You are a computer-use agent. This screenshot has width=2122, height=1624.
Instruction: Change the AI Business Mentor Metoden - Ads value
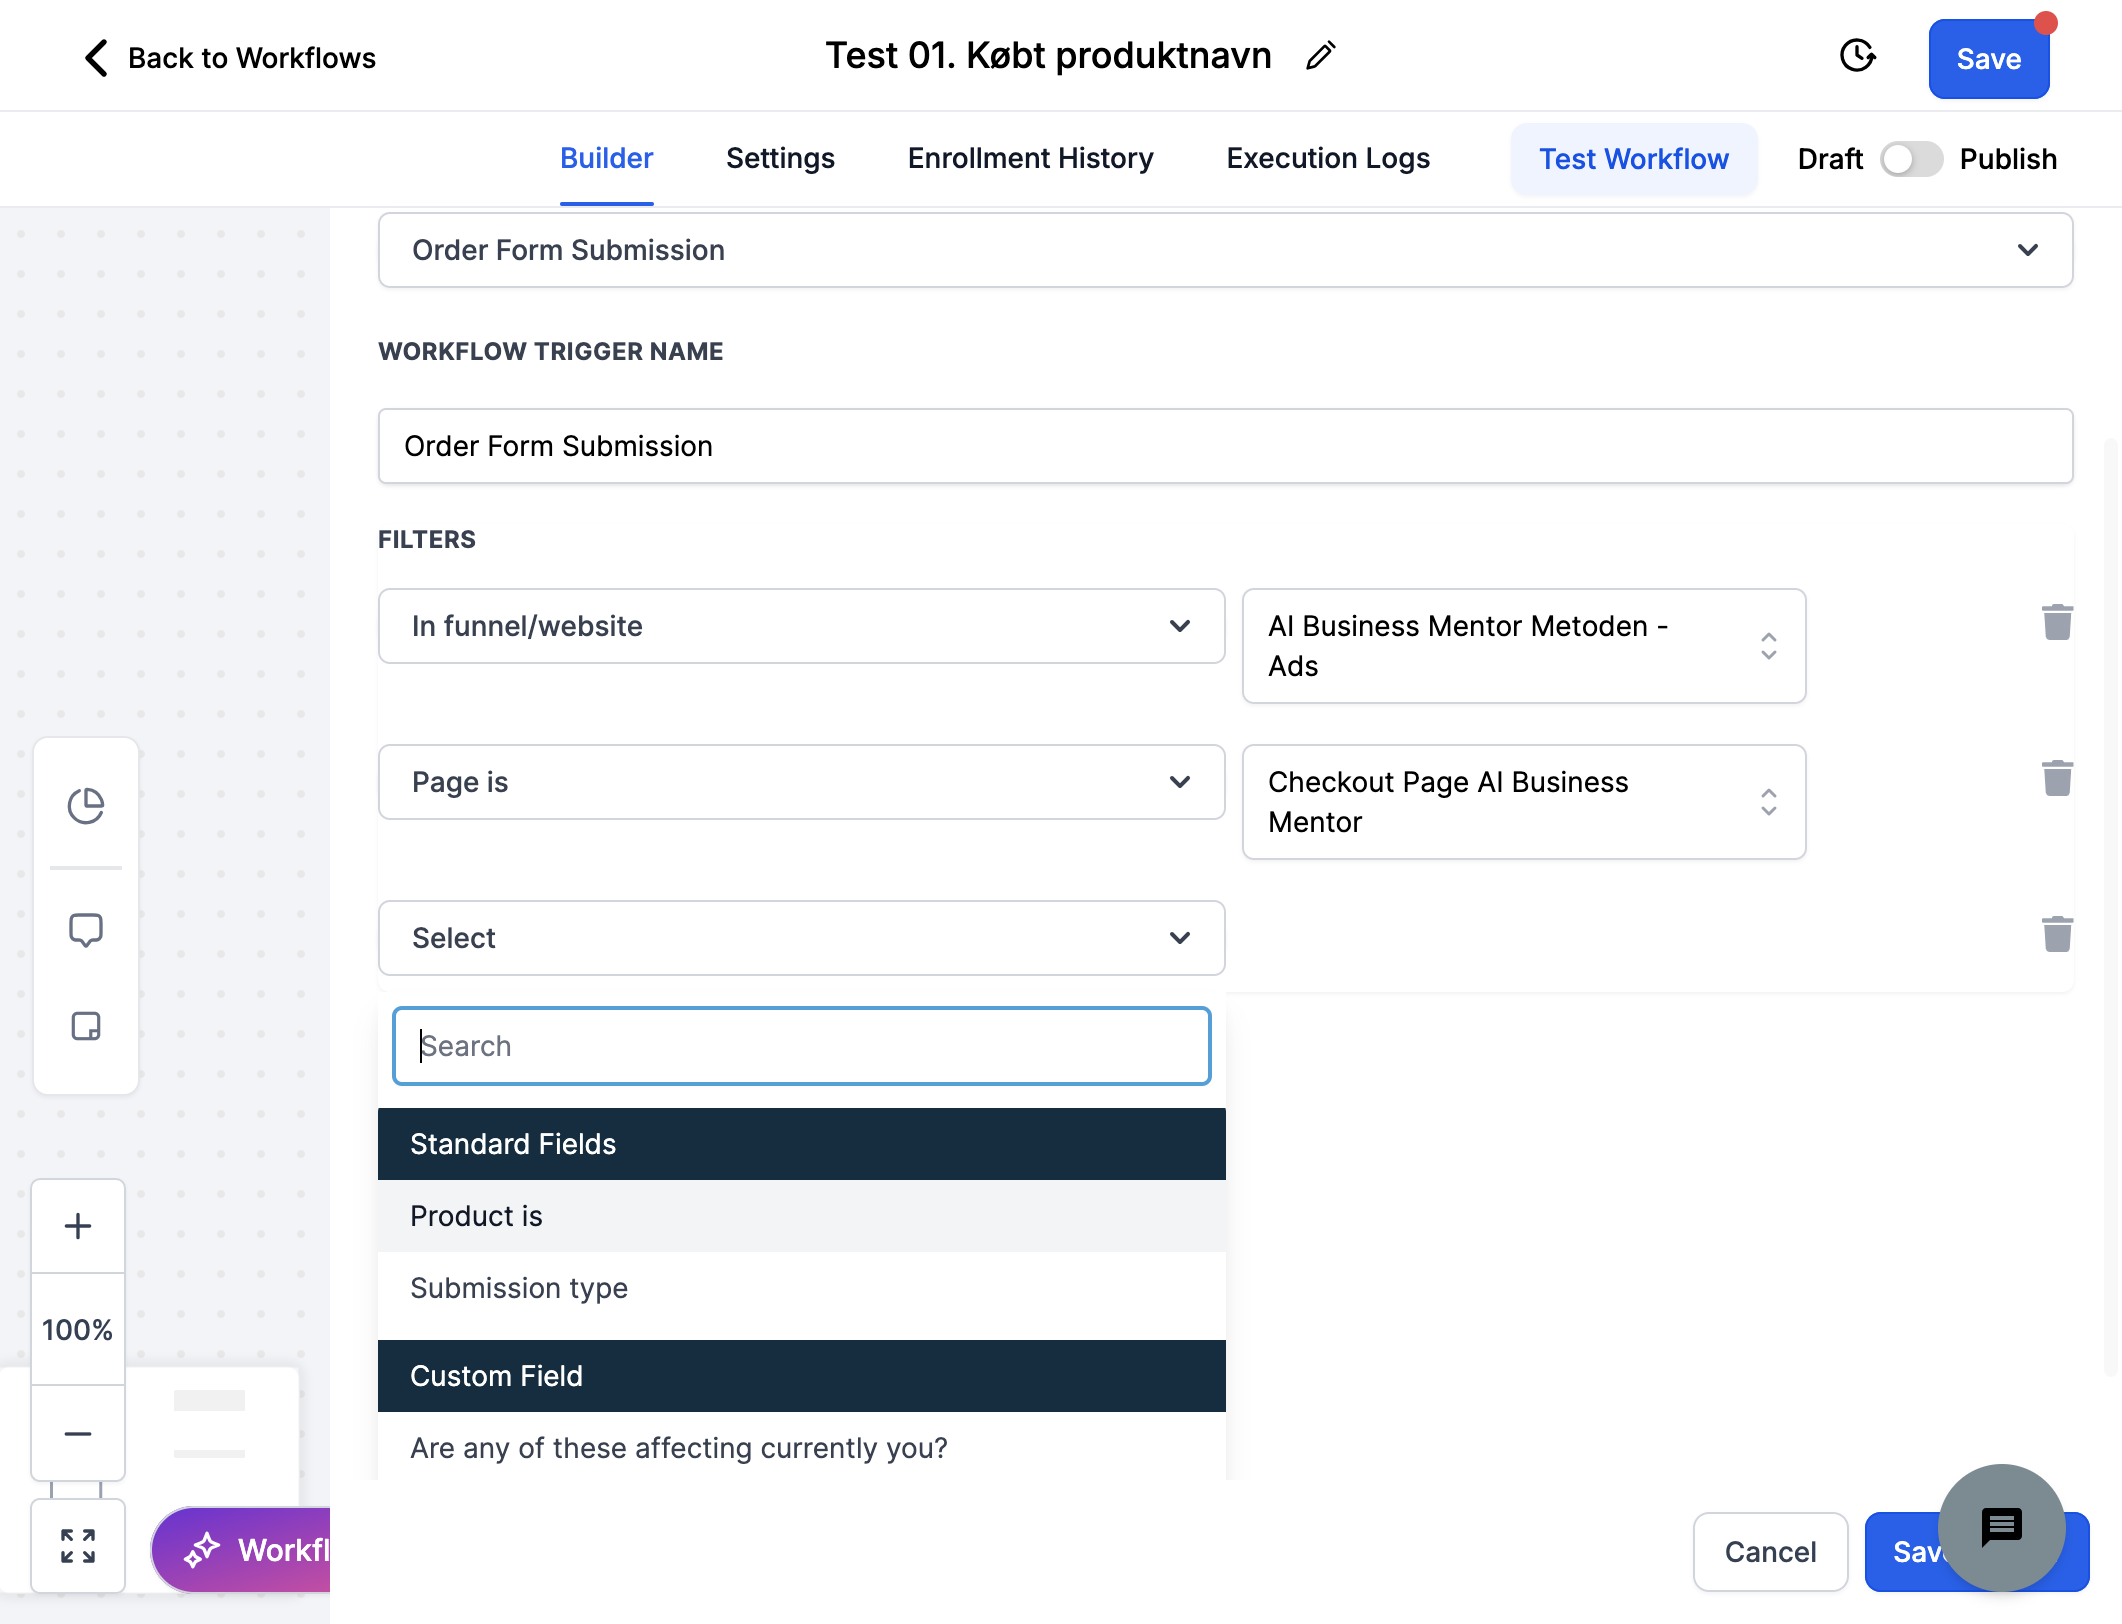click(x=1524, y=646)
